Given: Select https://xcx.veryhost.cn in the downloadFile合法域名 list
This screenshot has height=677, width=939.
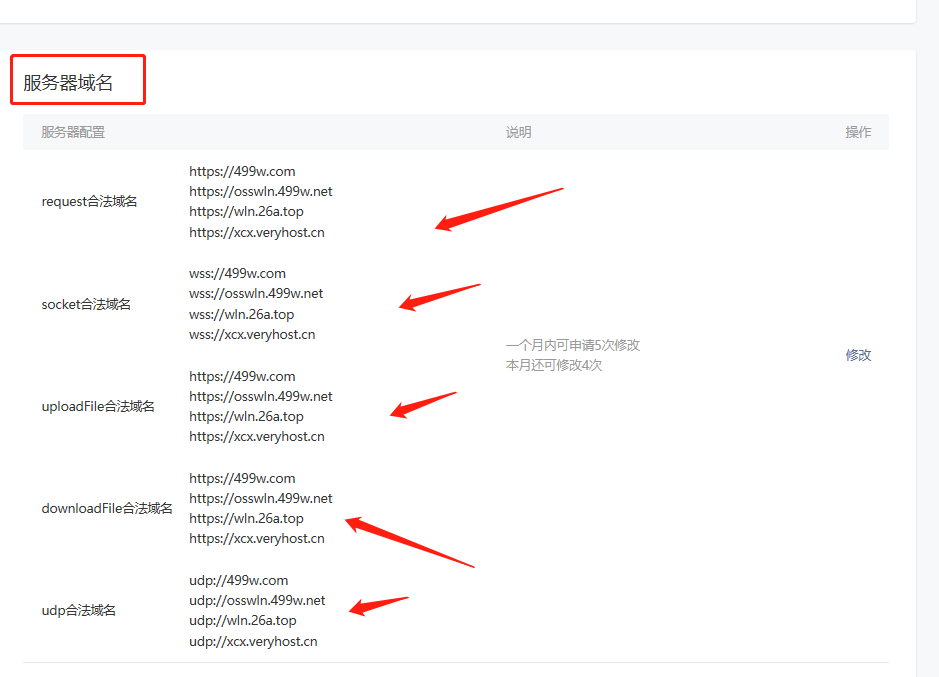Looking at the screenshot, I should pos(256,539).
